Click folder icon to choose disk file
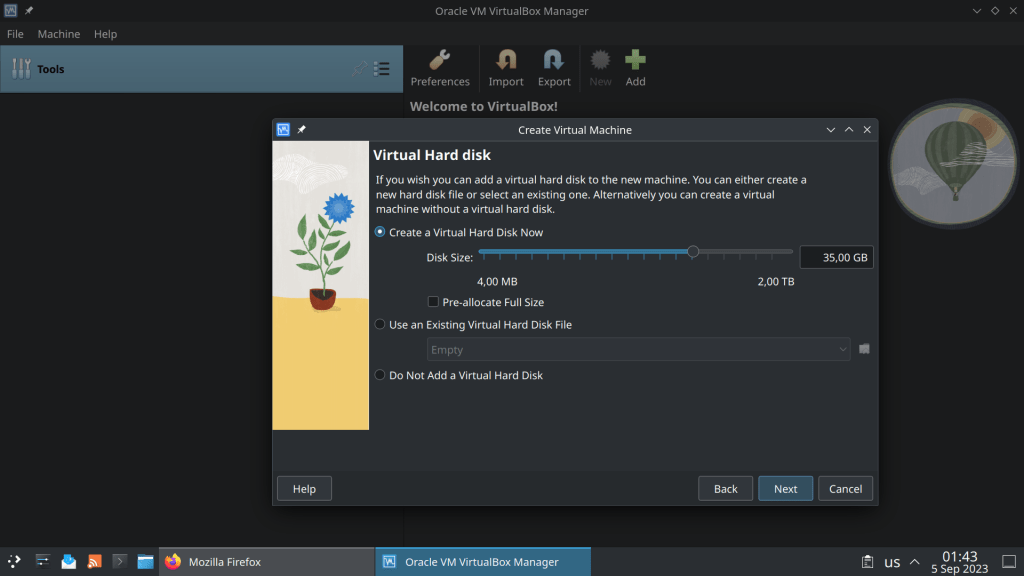The image size is (1024, 576). click(865, 349)
